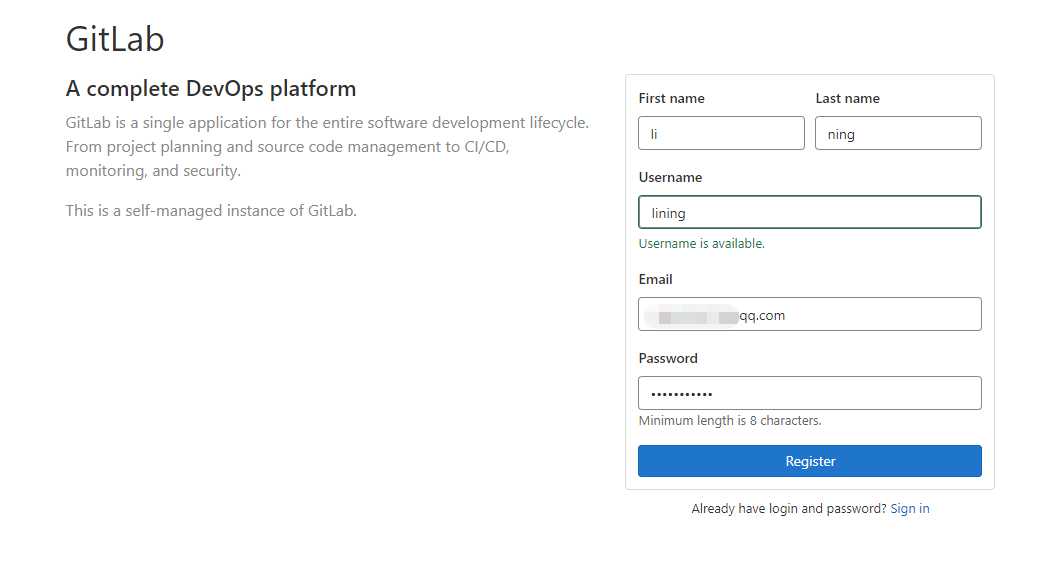Click the "Username is available." message
Image resolution: width=1045 pixels, height=582 pixels.
pos(701,243)
